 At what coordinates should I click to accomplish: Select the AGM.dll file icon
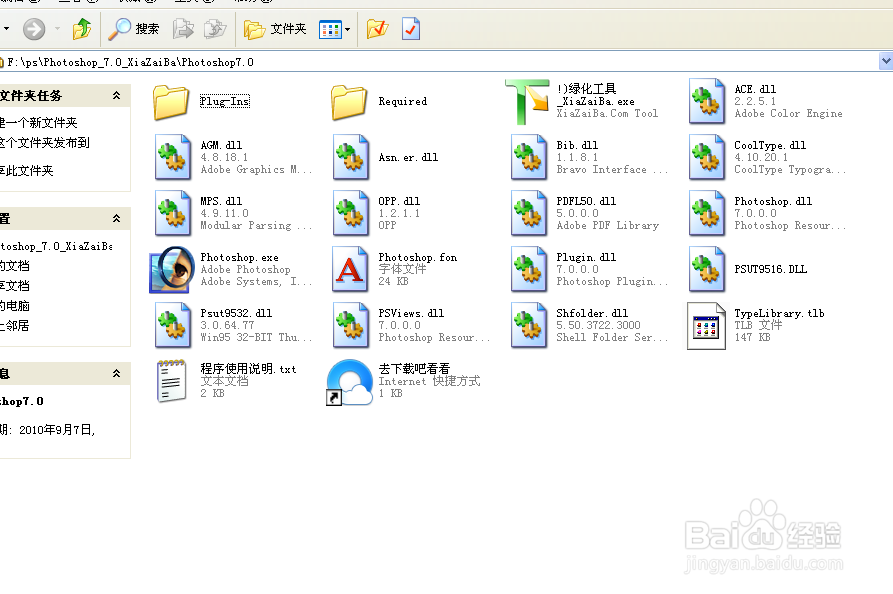[173, 157]
